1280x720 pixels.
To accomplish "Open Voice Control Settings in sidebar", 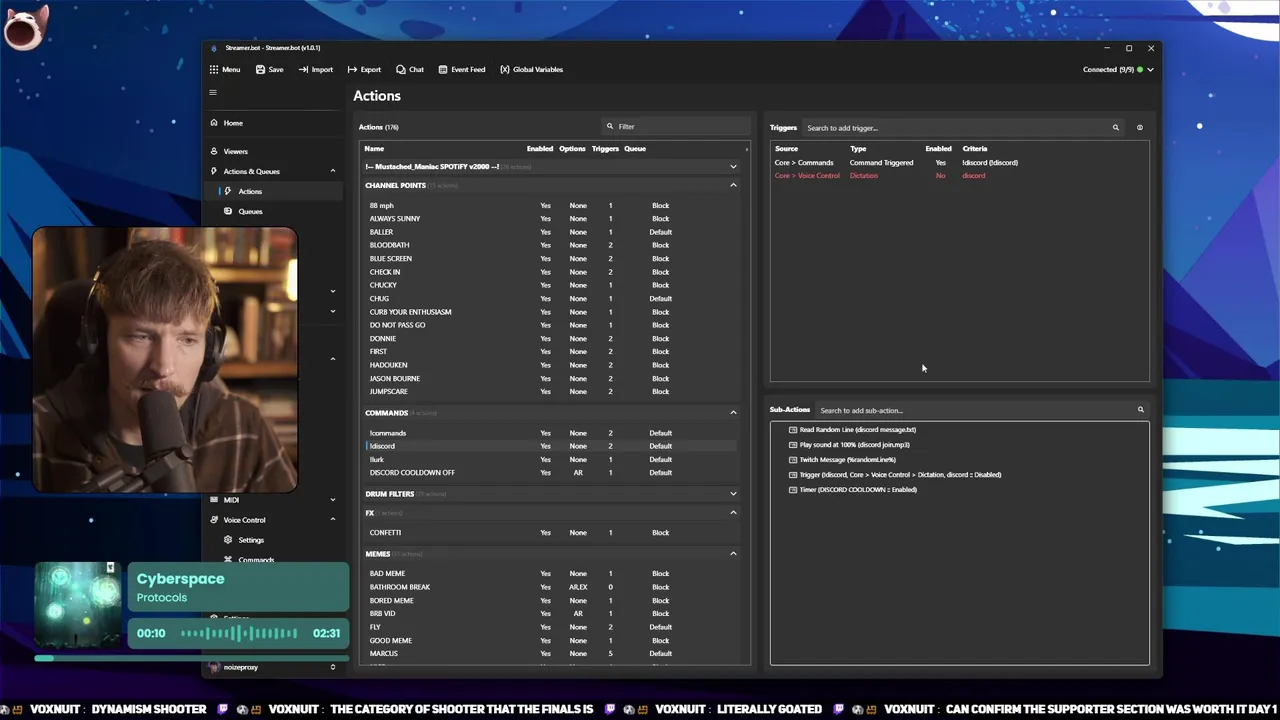I will [x=251, y=540].
